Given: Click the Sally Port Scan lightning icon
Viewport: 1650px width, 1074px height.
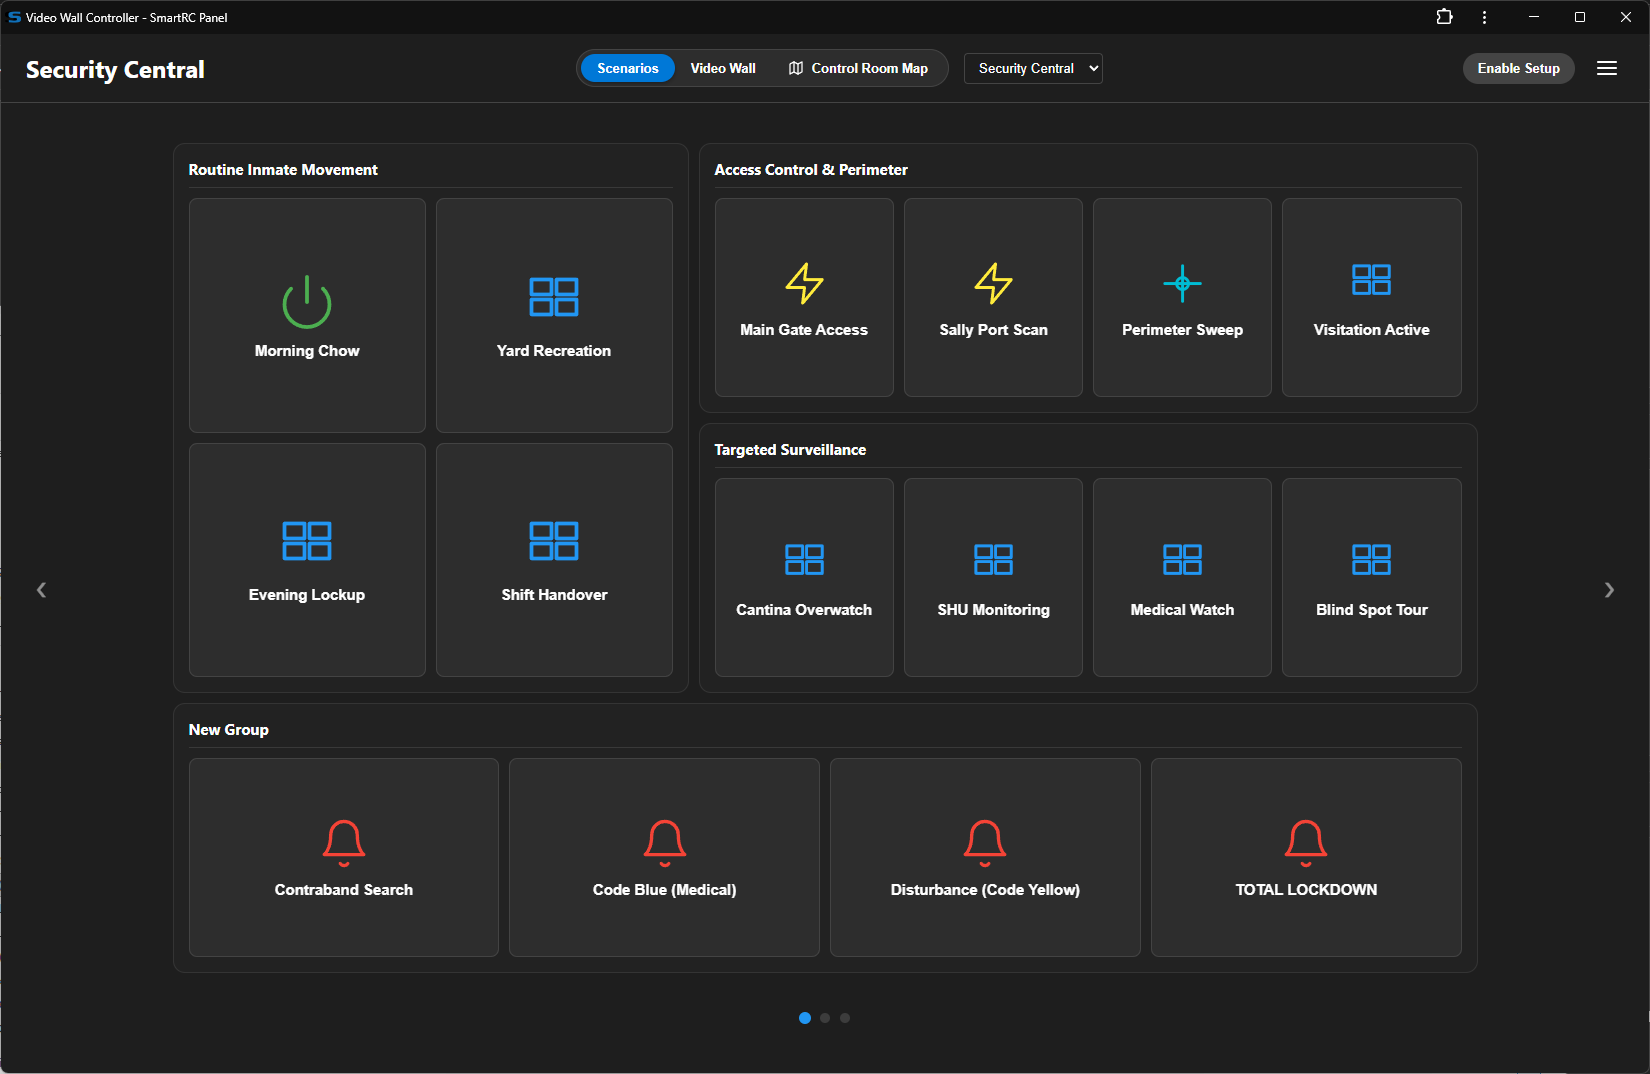Looking at the screenshot, I should pyautogui.click(x=993, y=283).
